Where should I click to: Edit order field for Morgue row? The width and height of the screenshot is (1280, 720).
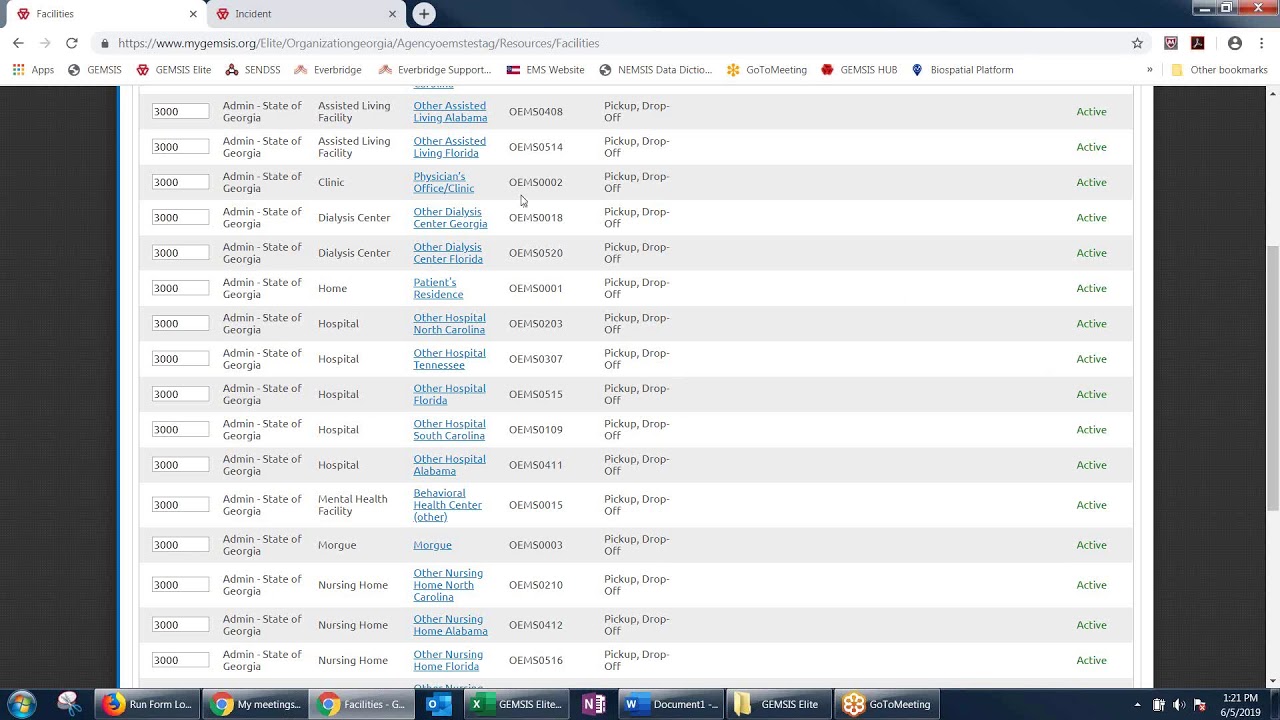(x=180, y=545)
